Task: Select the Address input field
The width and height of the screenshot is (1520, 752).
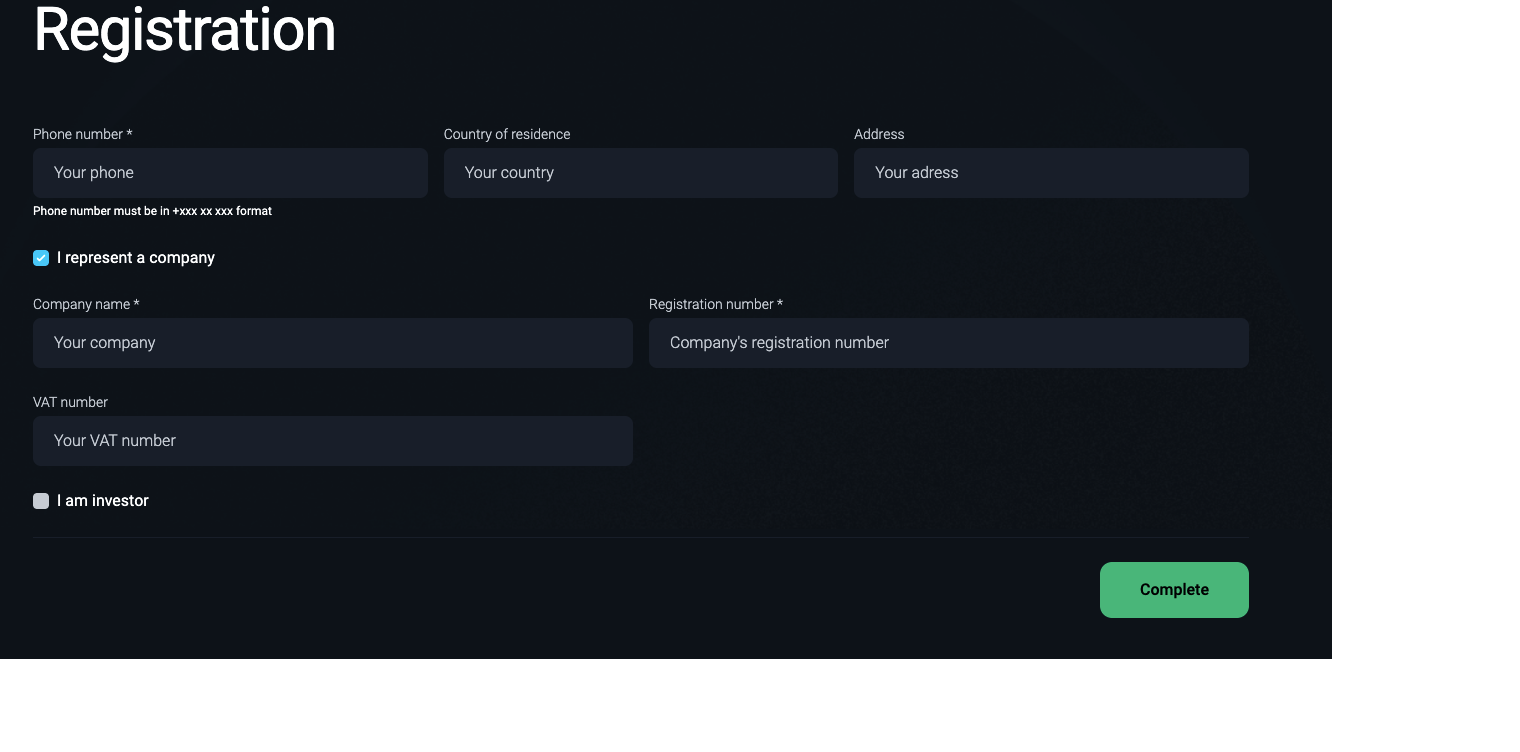Action: click(x=1050, y=173)
